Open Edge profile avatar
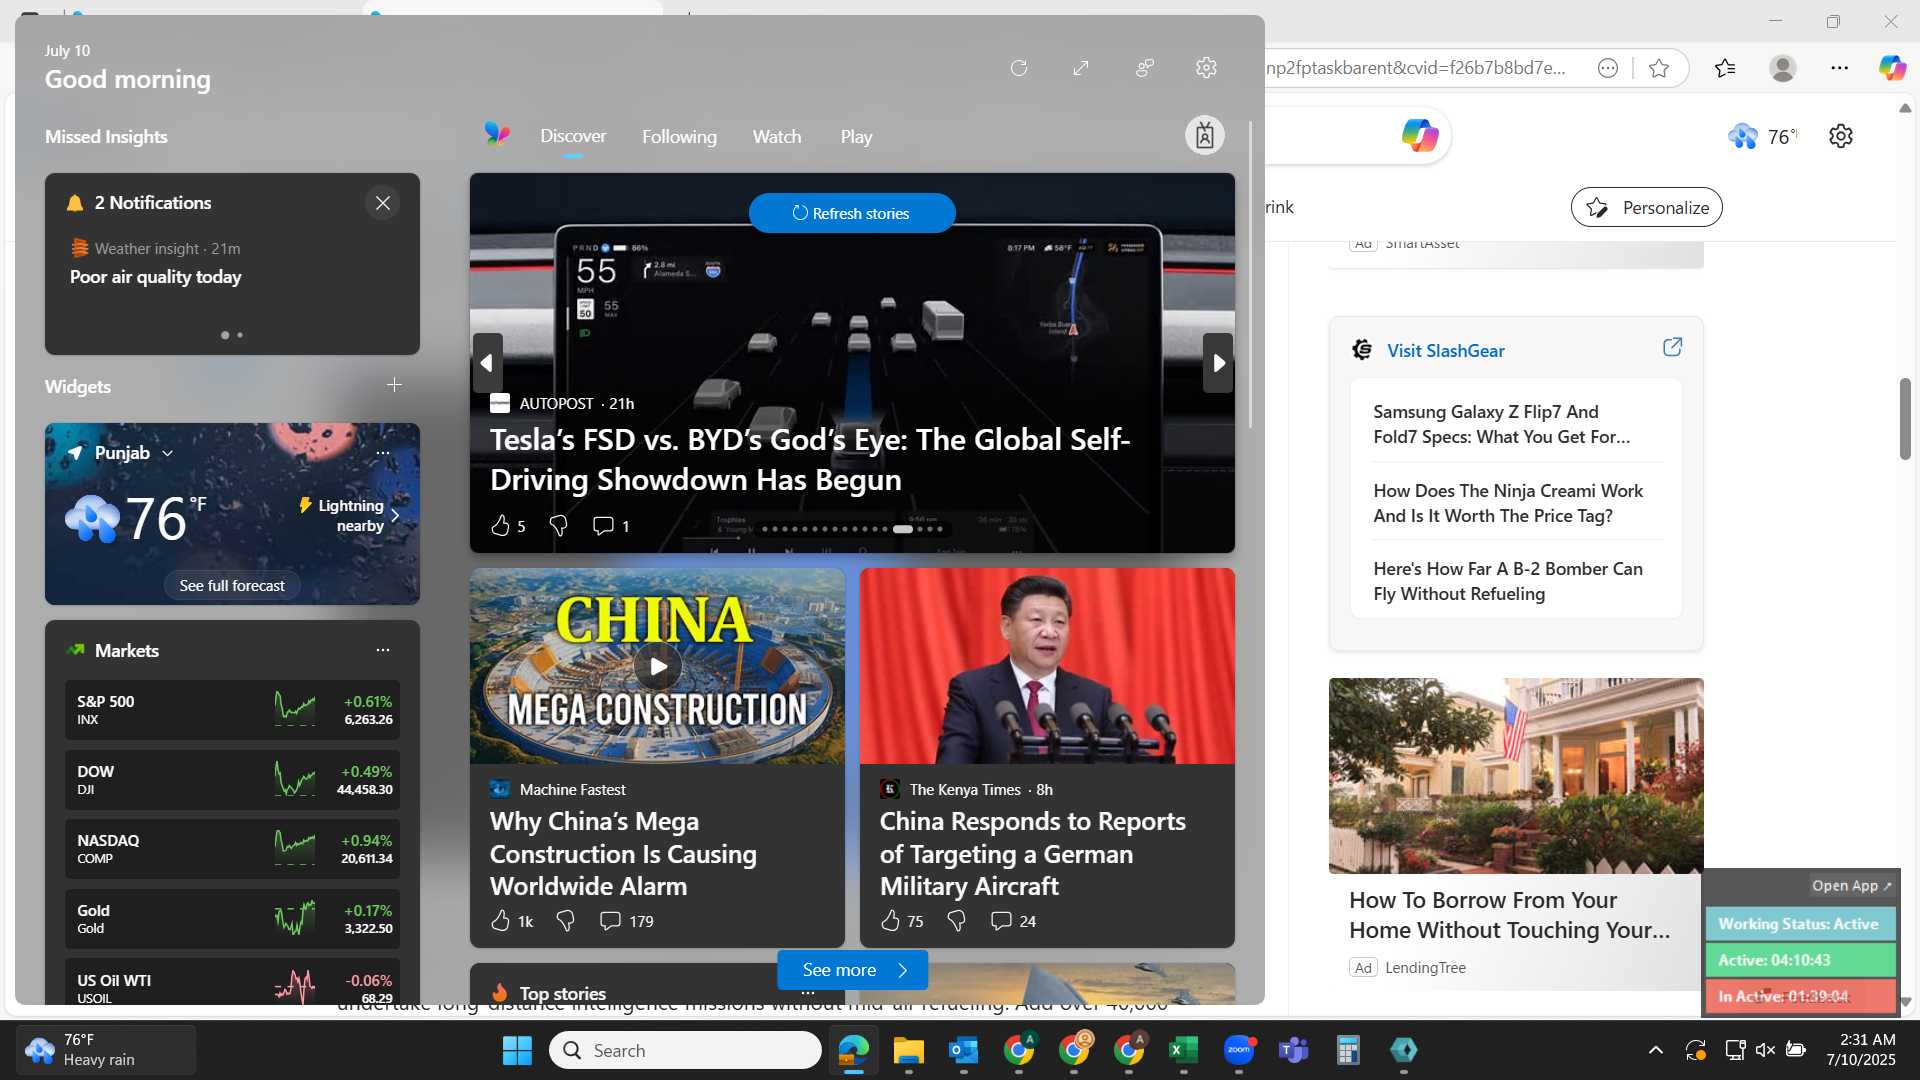The width and height of the screenshot is (1920, 1080). pos(1783,68)
